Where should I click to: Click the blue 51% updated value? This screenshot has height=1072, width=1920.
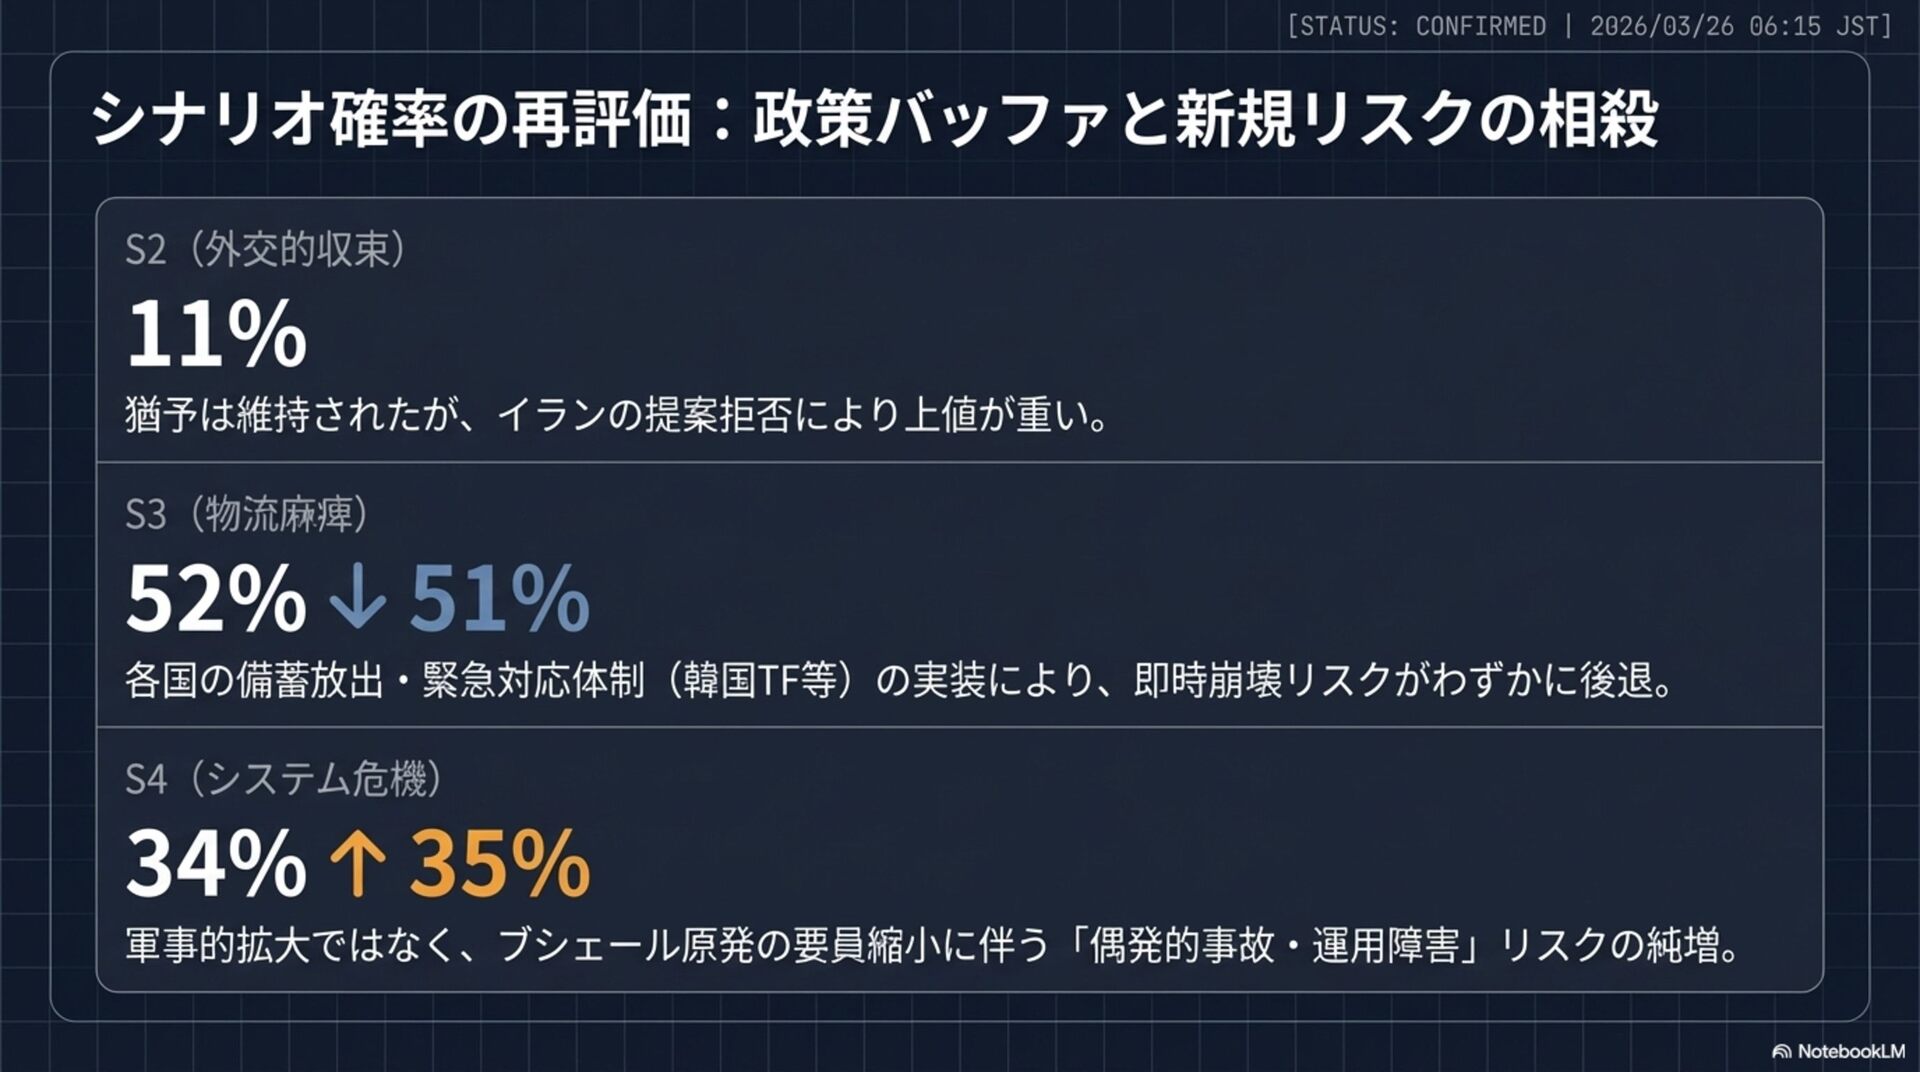500,598
